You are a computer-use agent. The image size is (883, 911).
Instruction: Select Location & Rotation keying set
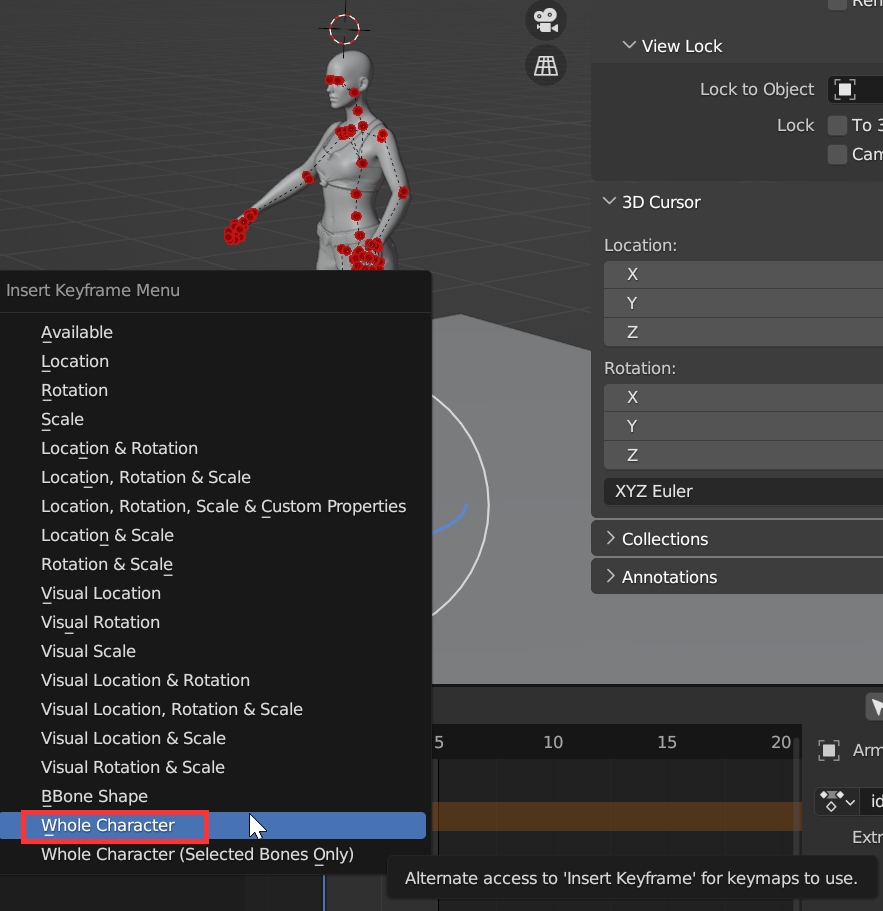point(119,448)
